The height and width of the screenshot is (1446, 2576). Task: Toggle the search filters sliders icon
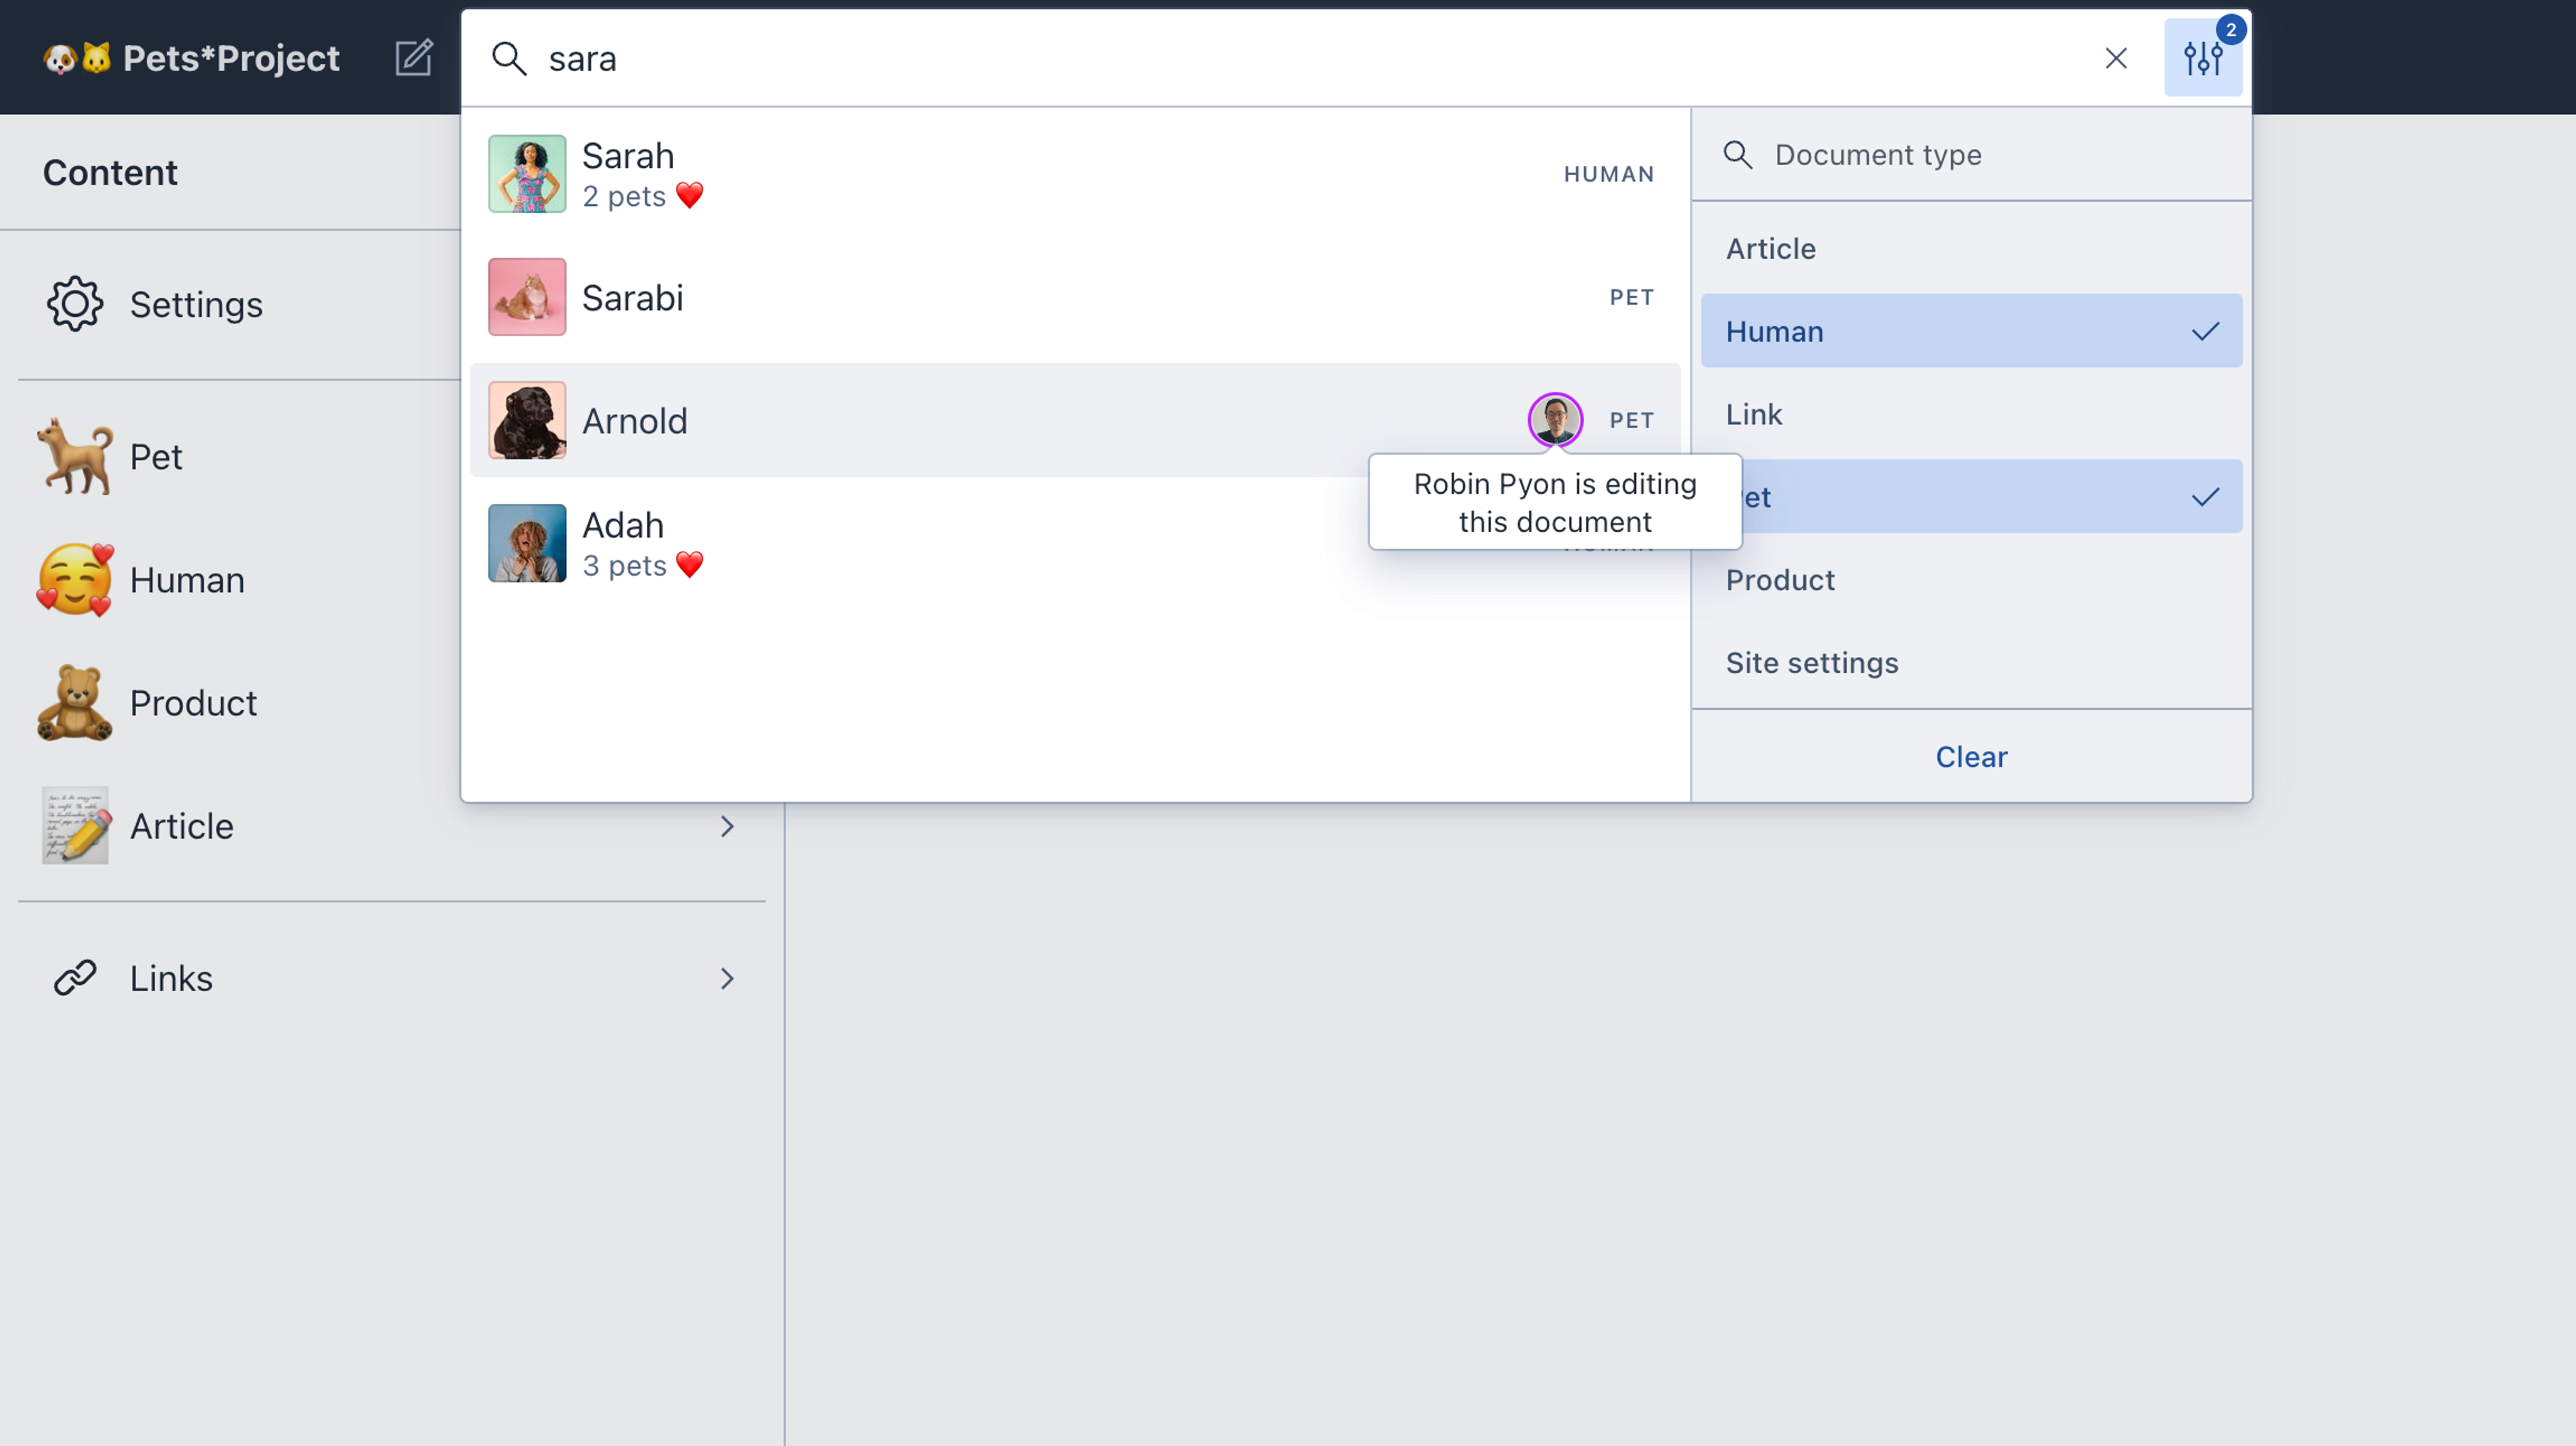2202,58
